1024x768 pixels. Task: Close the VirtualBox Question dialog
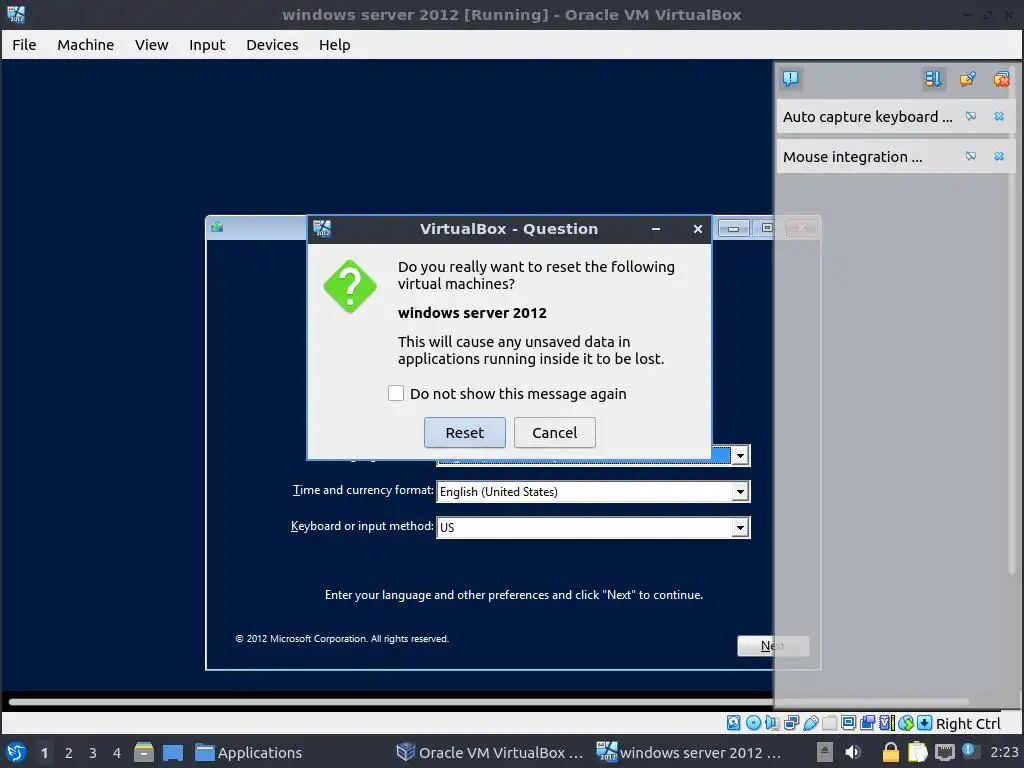(x=697, y=229)
